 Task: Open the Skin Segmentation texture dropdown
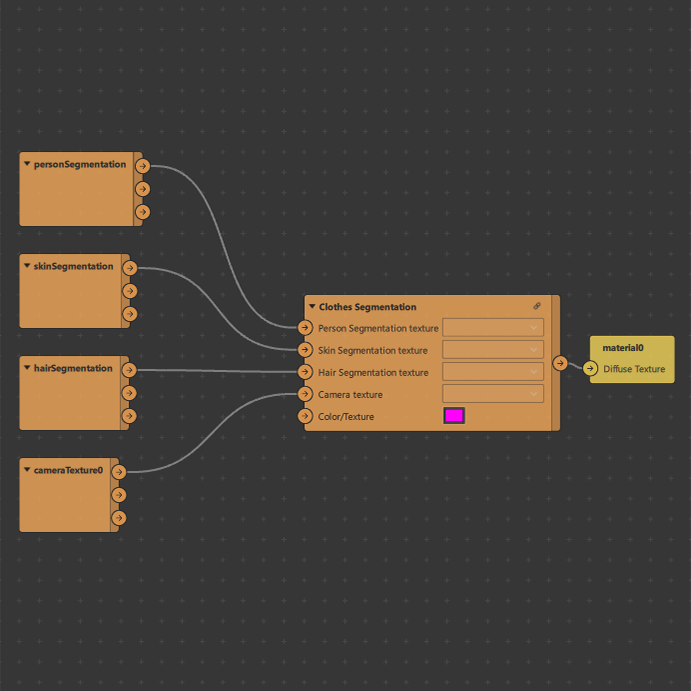tap(493, 349)
